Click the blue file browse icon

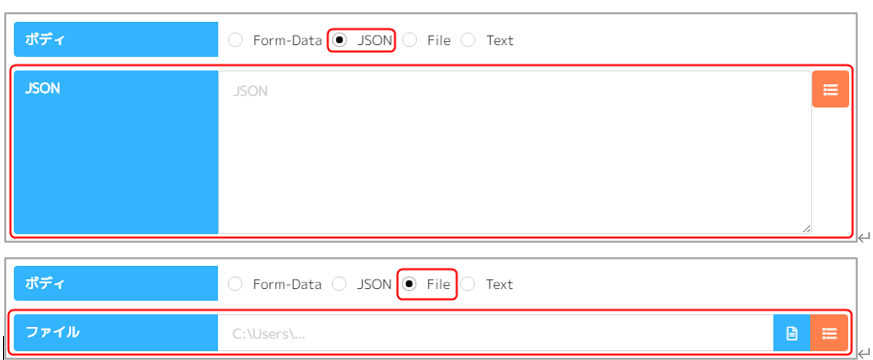coord(792,333)
